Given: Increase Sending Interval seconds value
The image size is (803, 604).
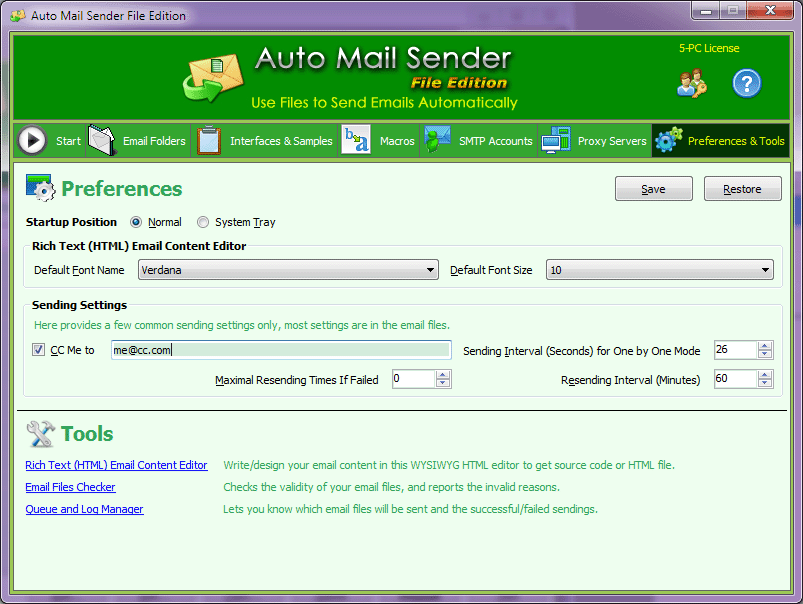Looking at the screenshot, I should [765, 346].
